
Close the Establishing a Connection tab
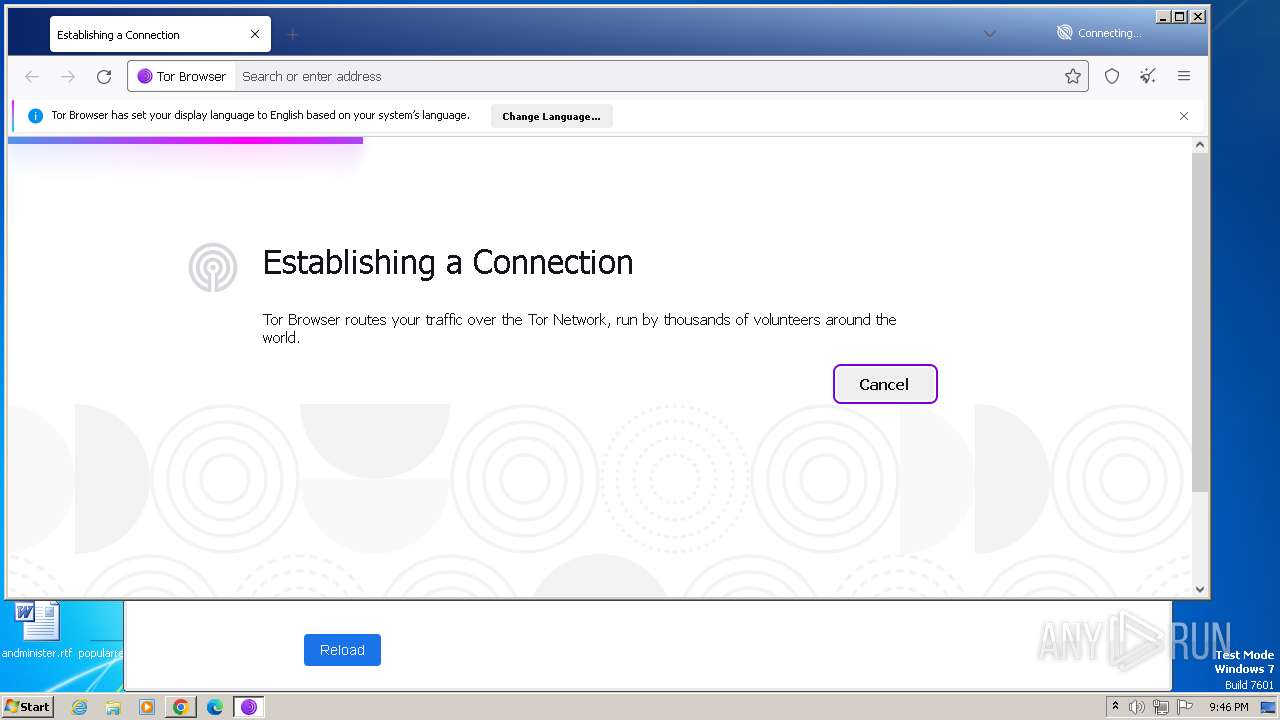click(255, 34)
